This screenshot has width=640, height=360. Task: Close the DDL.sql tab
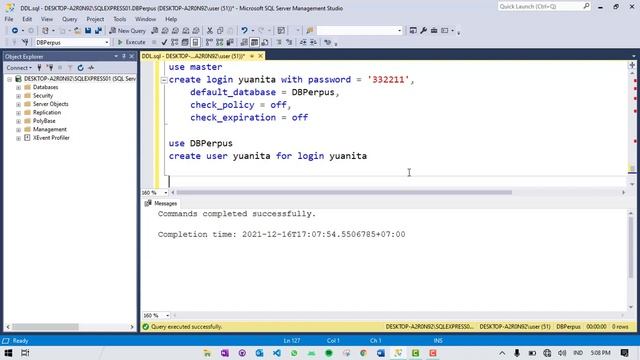260,56
